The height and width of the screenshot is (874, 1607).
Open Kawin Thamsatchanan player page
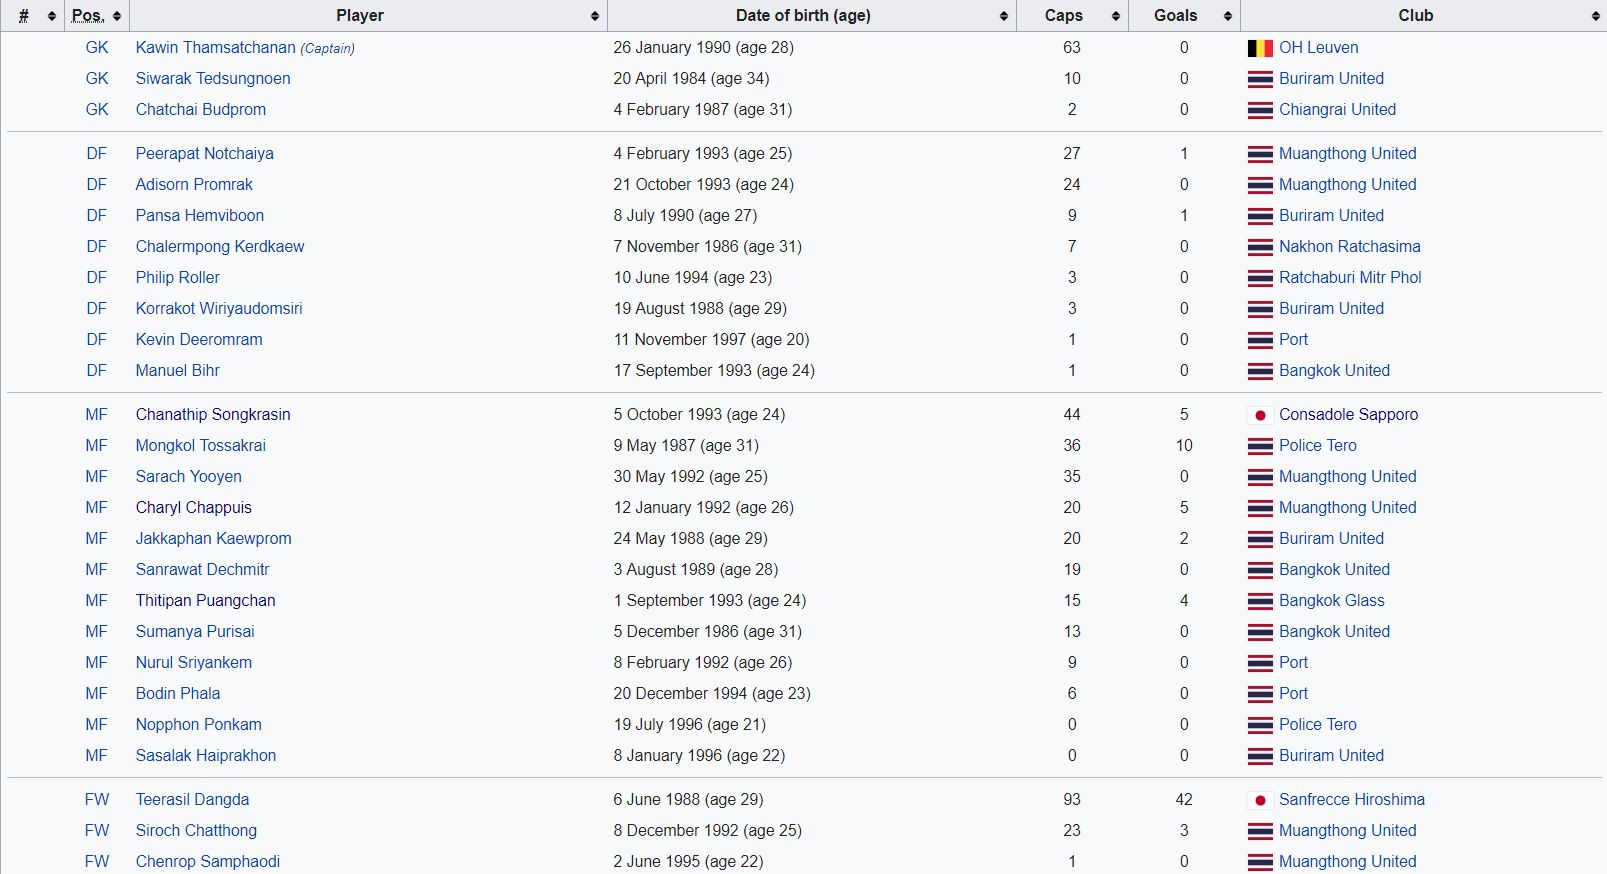(216, 48)
